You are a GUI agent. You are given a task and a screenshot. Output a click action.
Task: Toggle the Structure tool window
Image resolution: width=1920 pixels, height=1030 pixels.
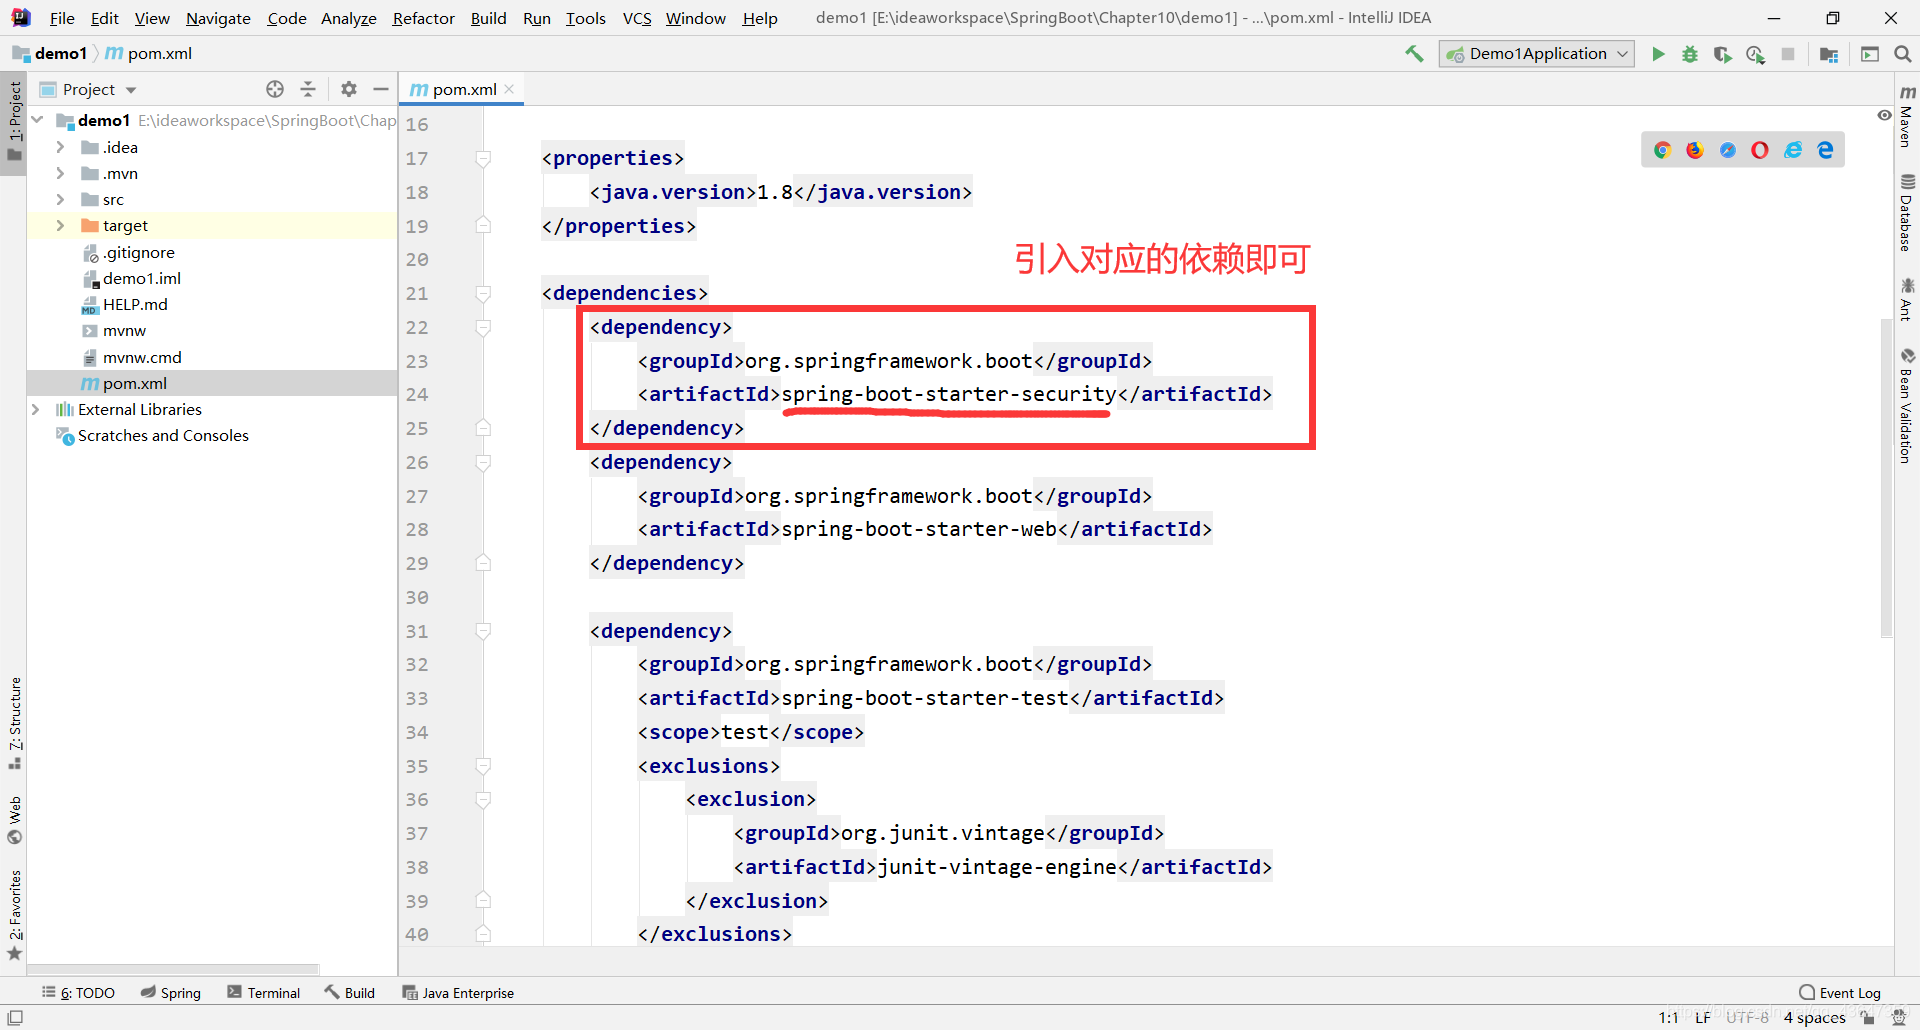[14, 723]
